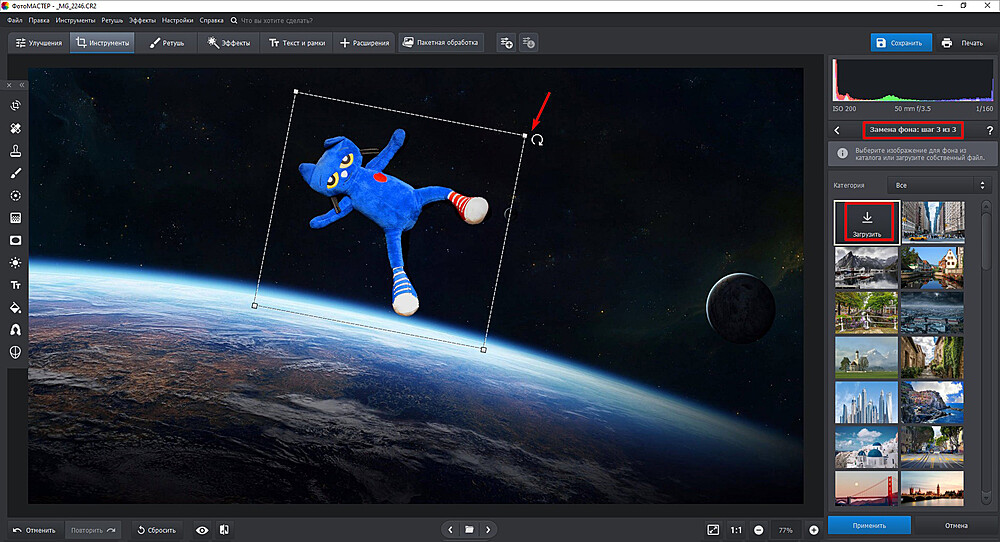Select the paint bucket fill tool
The width and height of the screenshot is (1000, 542).
(x=16, y=307)
